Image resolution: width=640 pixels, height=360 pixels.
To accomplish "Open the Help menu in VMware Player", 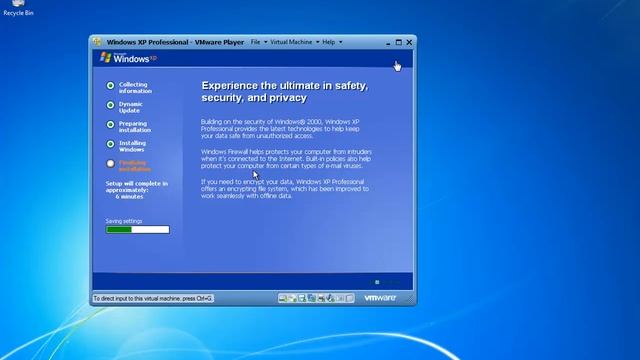I will [x=329, y=42].
